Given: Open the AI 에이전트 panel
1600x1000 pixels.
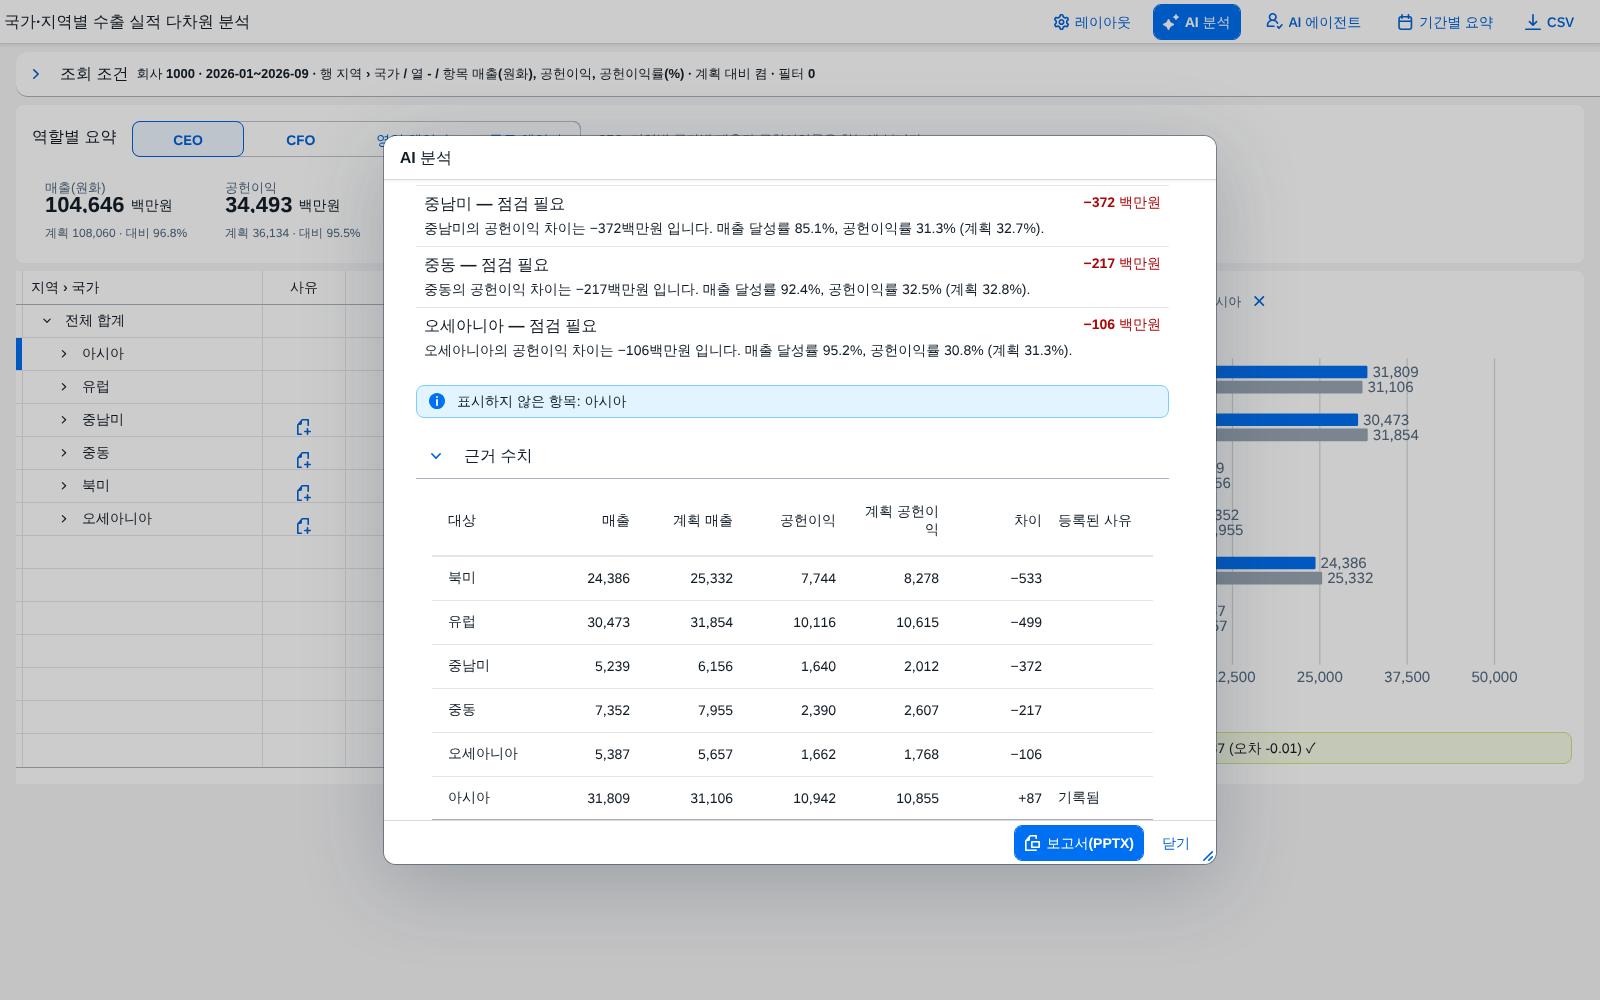Looking at the screenshot, I should pyautogui.click(x=1312, y=22).
